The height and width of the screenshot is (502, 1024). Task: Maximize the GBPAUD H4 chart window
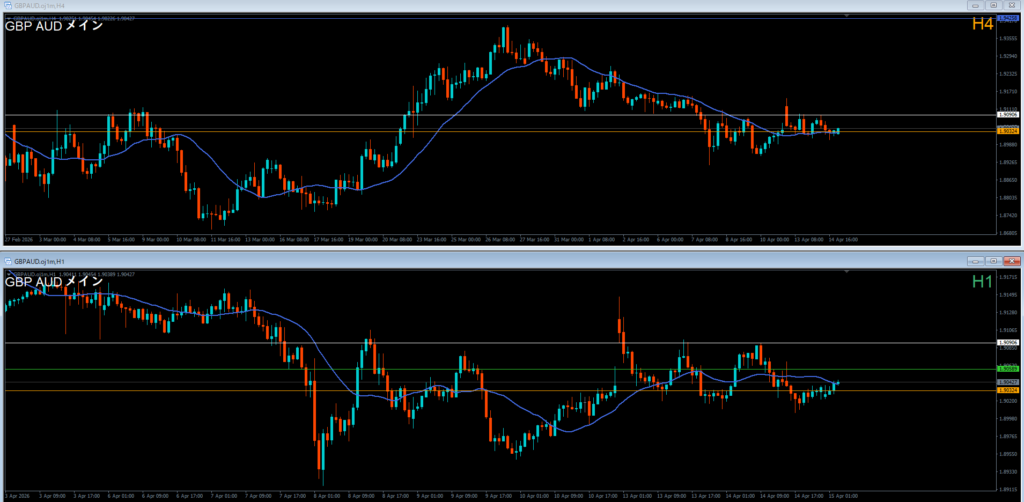pyautogui.click(x=993, y=5)
